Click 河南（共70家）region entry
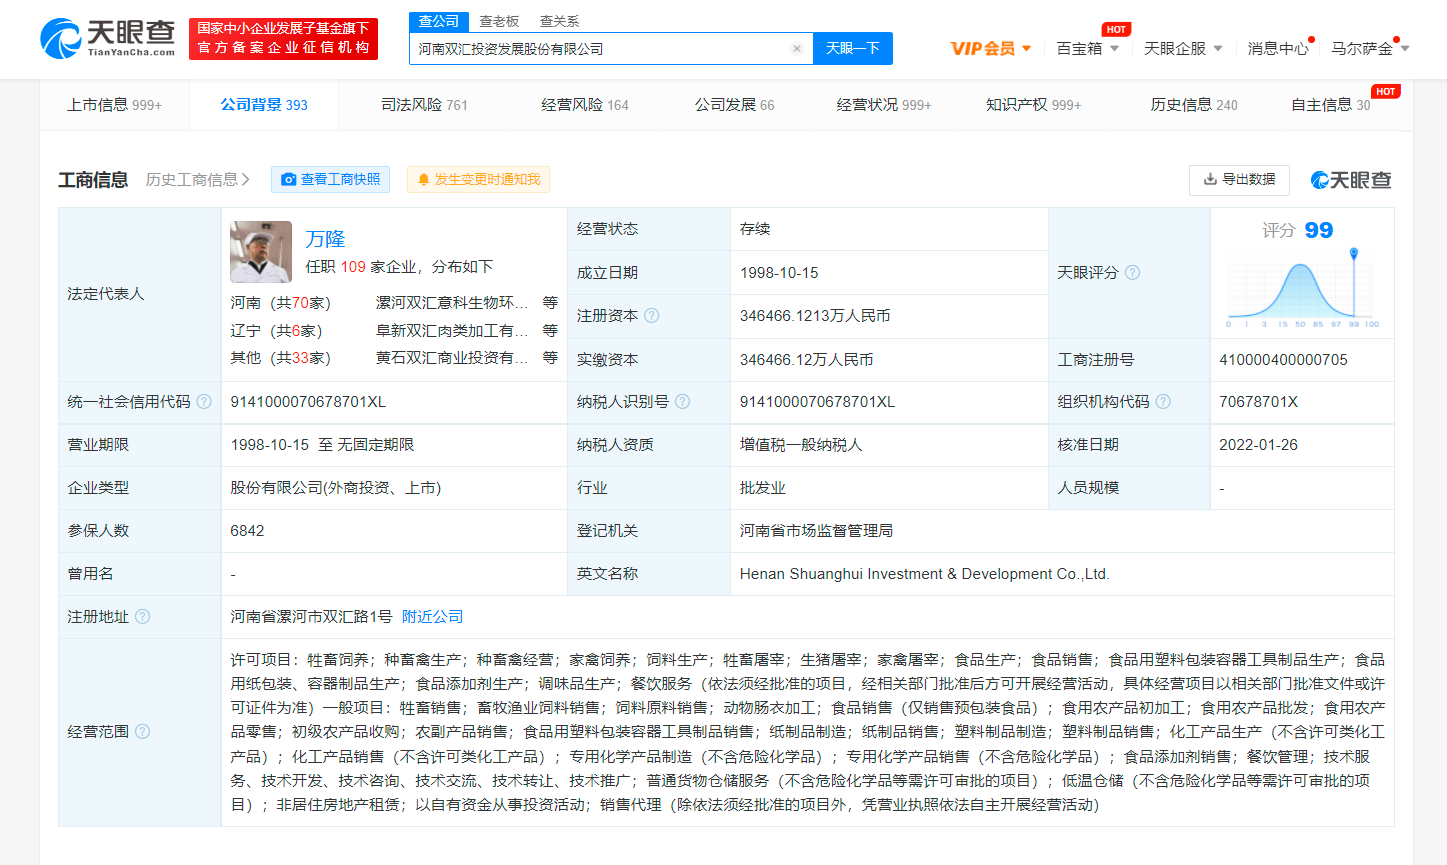This screenshot has height=865, width=1447. 281,302
